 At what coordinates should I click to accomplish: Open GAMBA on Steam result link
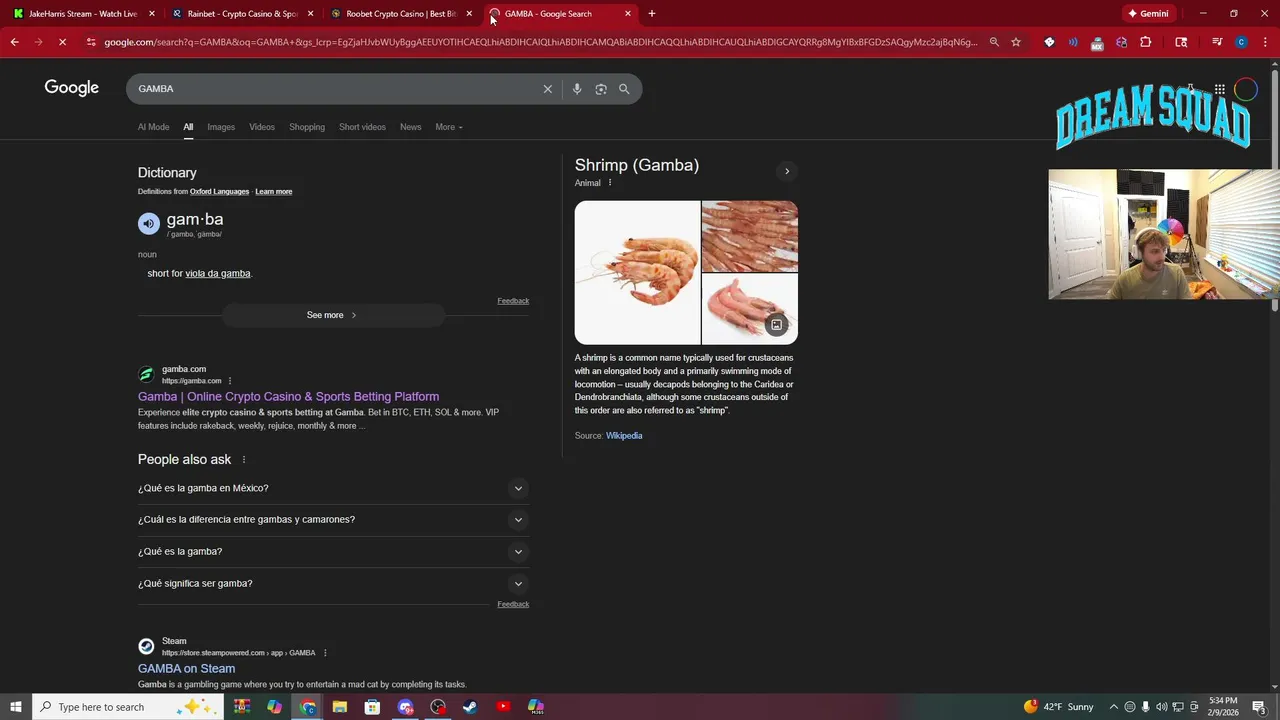(186, 669)
